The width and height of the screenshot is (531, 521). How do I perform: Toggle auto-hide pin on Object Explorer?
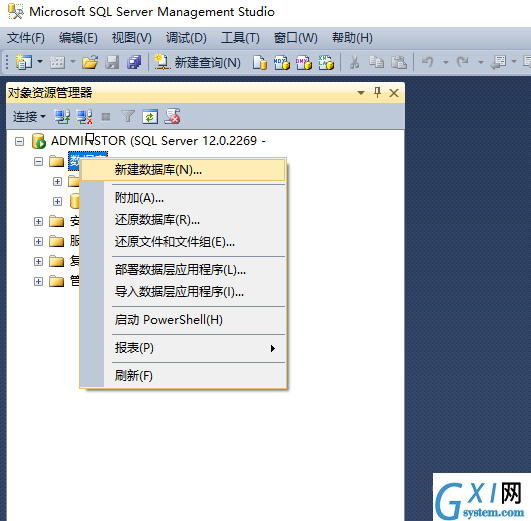point(377,92)
